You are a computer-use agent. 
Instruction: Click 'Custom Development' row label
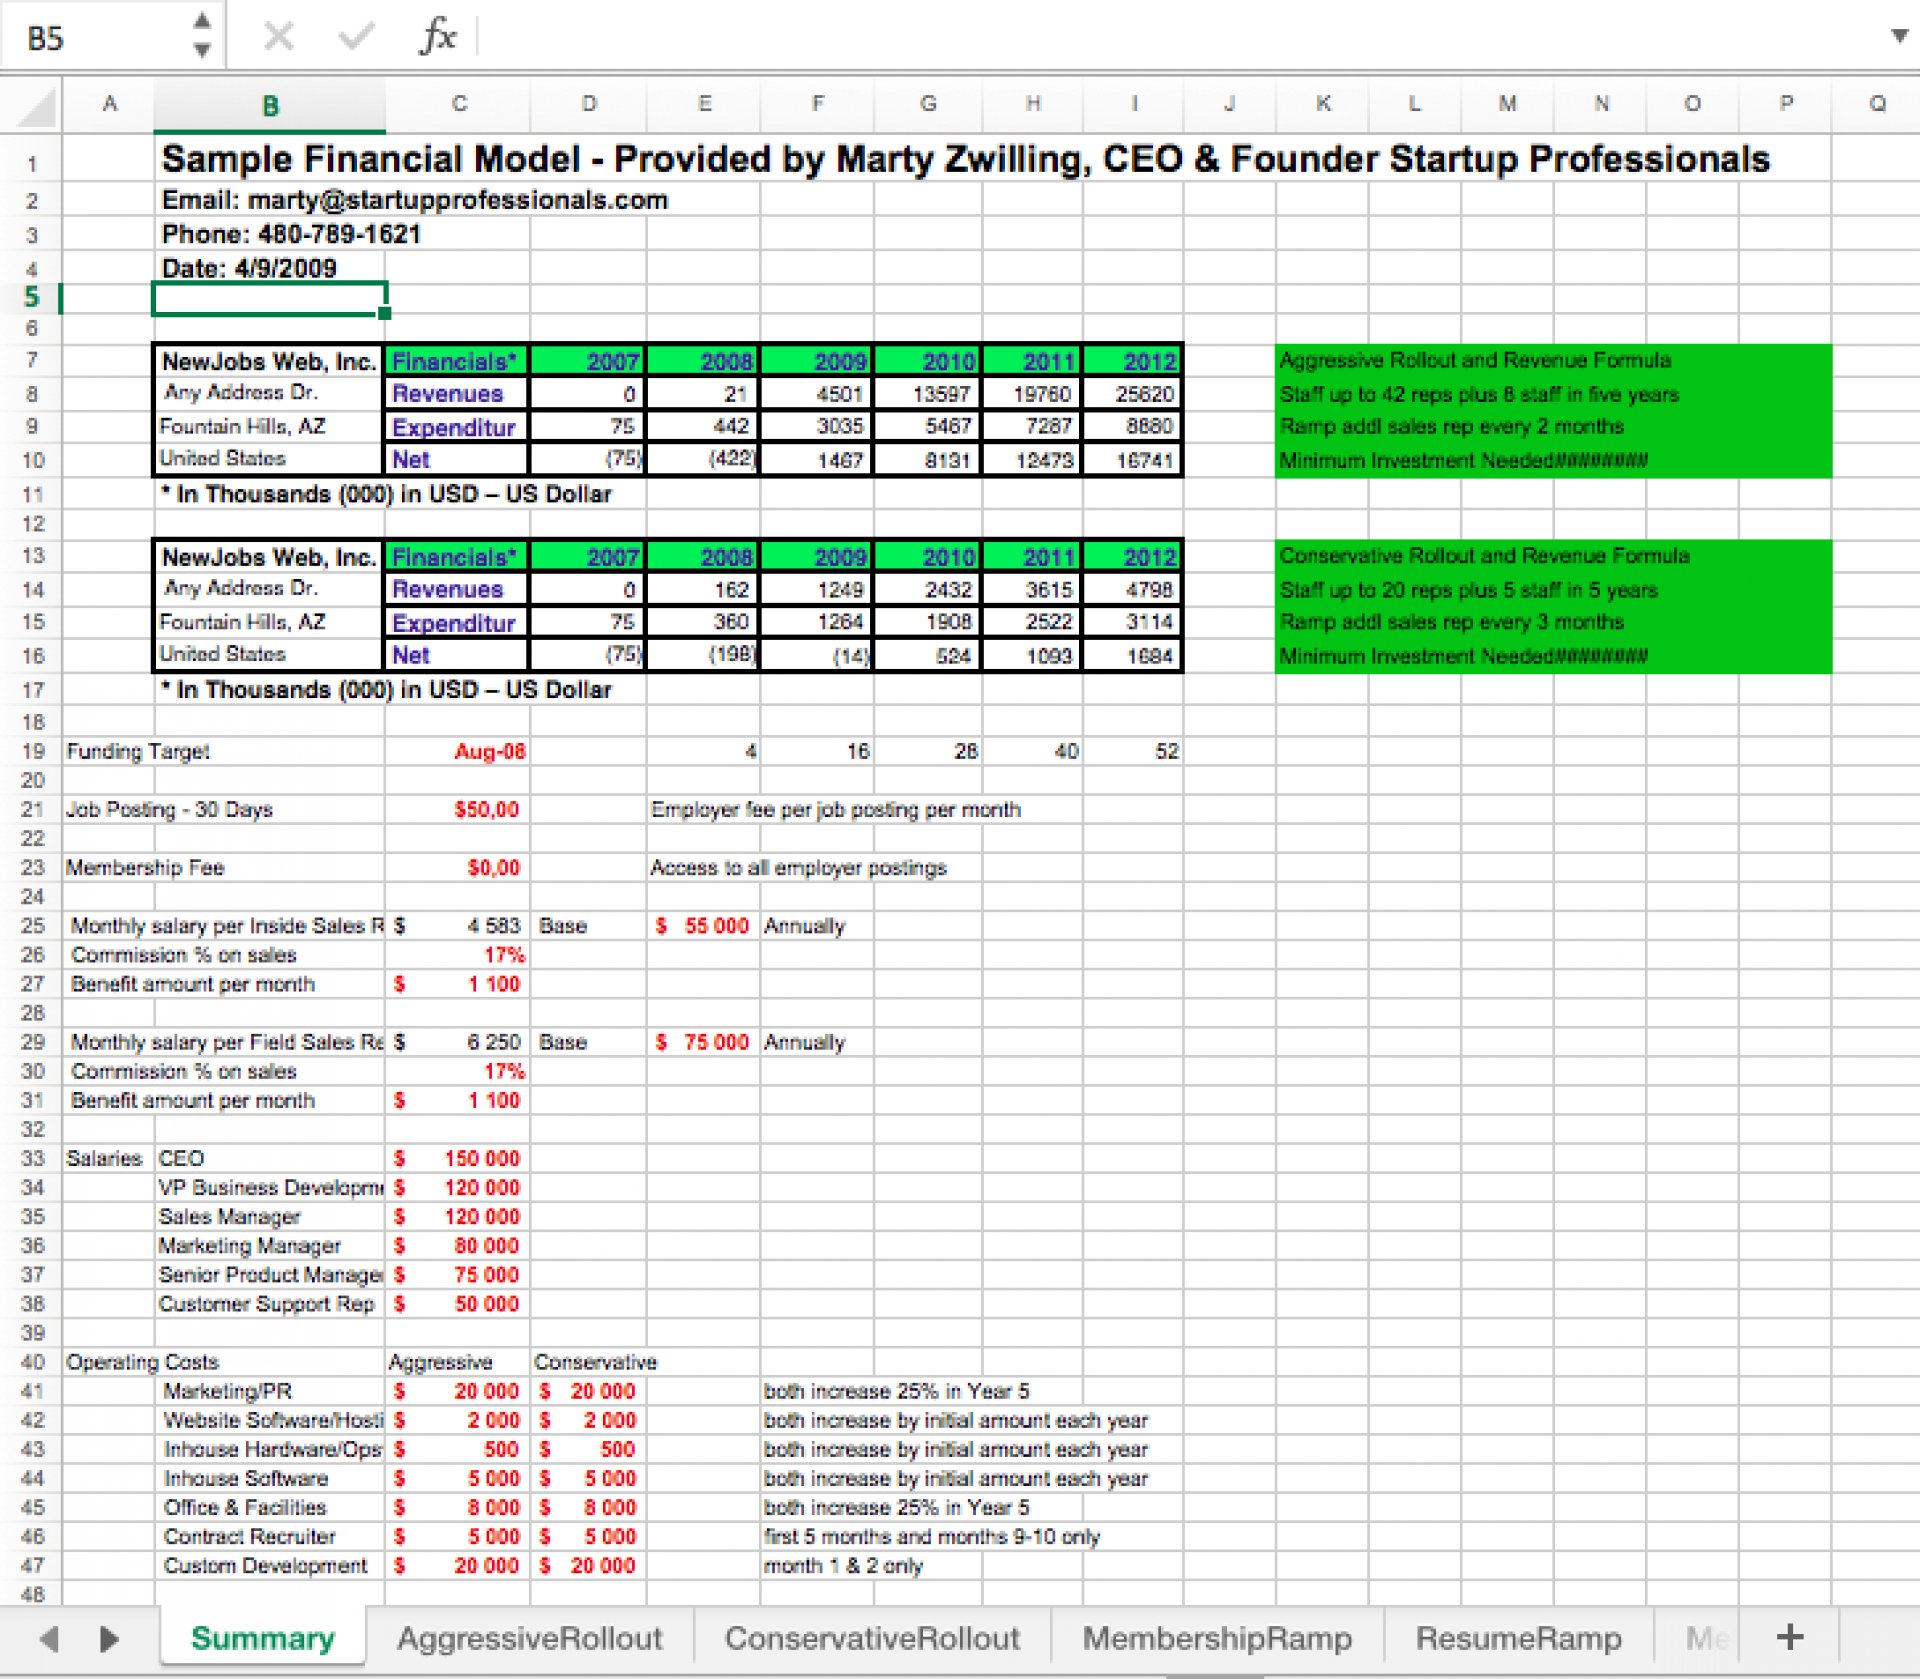(265, 1566)
